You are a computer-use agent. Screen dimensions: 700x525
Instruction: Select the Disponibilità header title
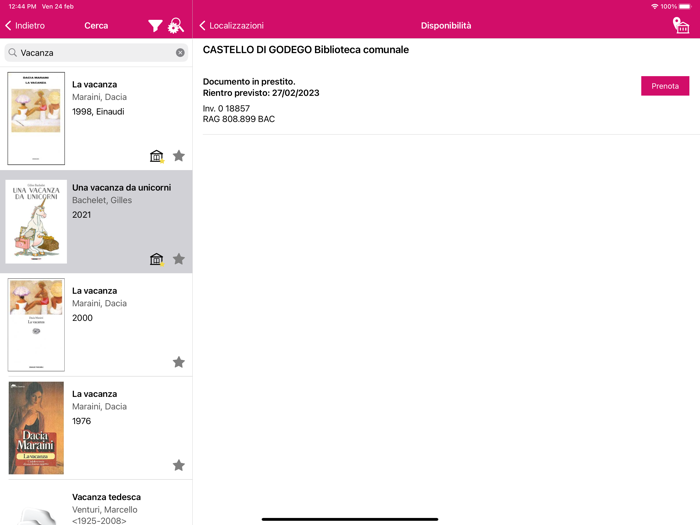[x=446, y=25]
